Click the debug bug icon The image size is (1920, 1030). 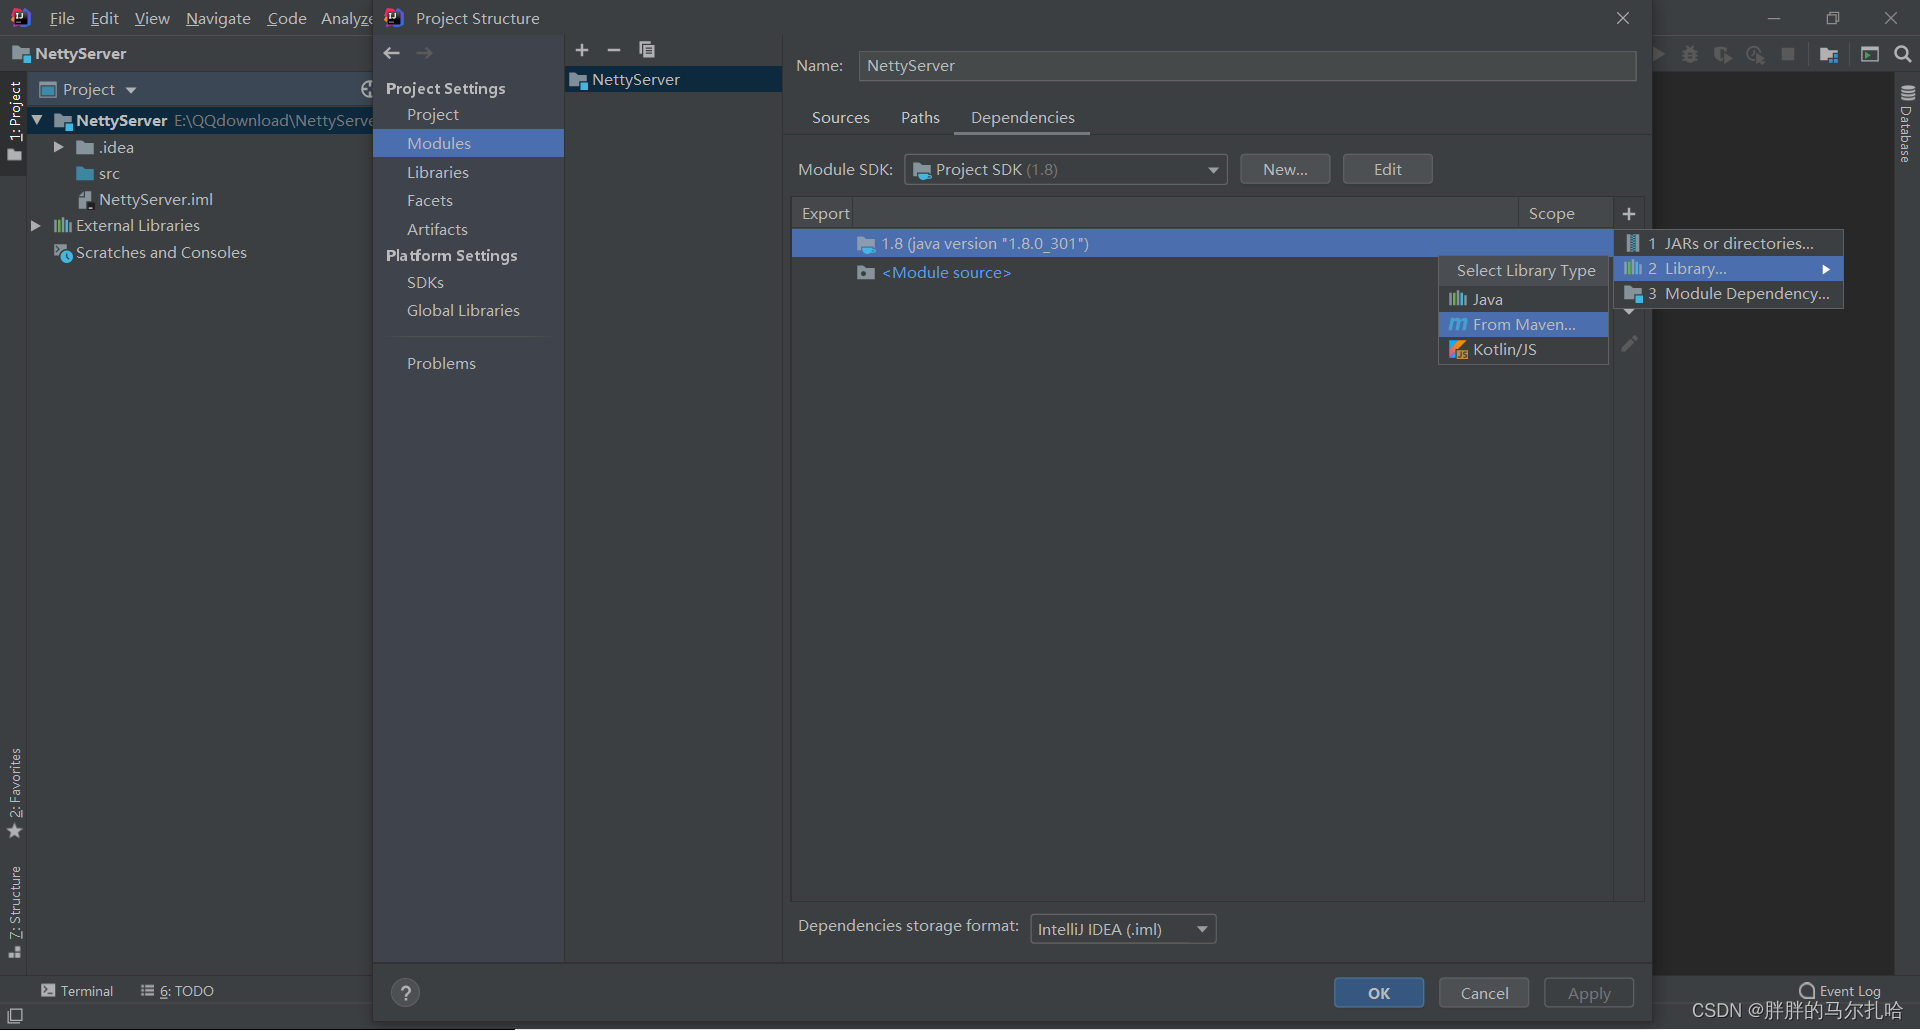pos(1690,54)
